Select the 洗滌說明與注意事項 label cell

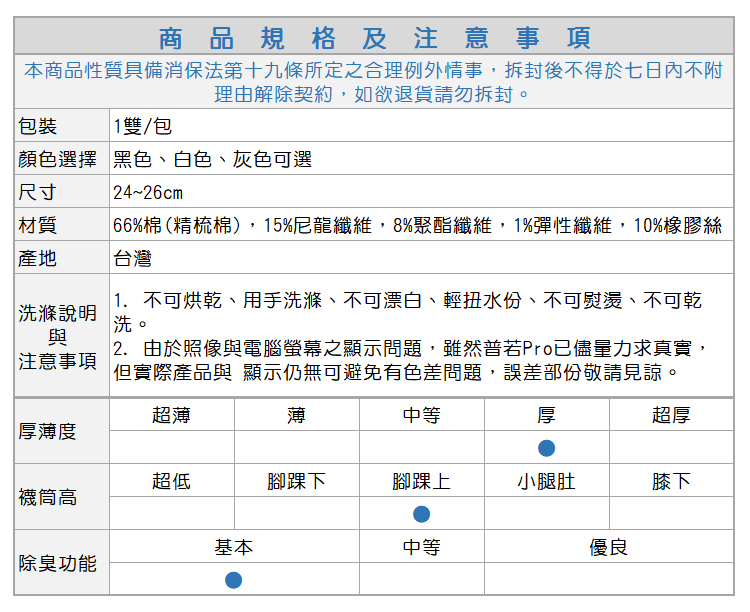coord(58,336)
